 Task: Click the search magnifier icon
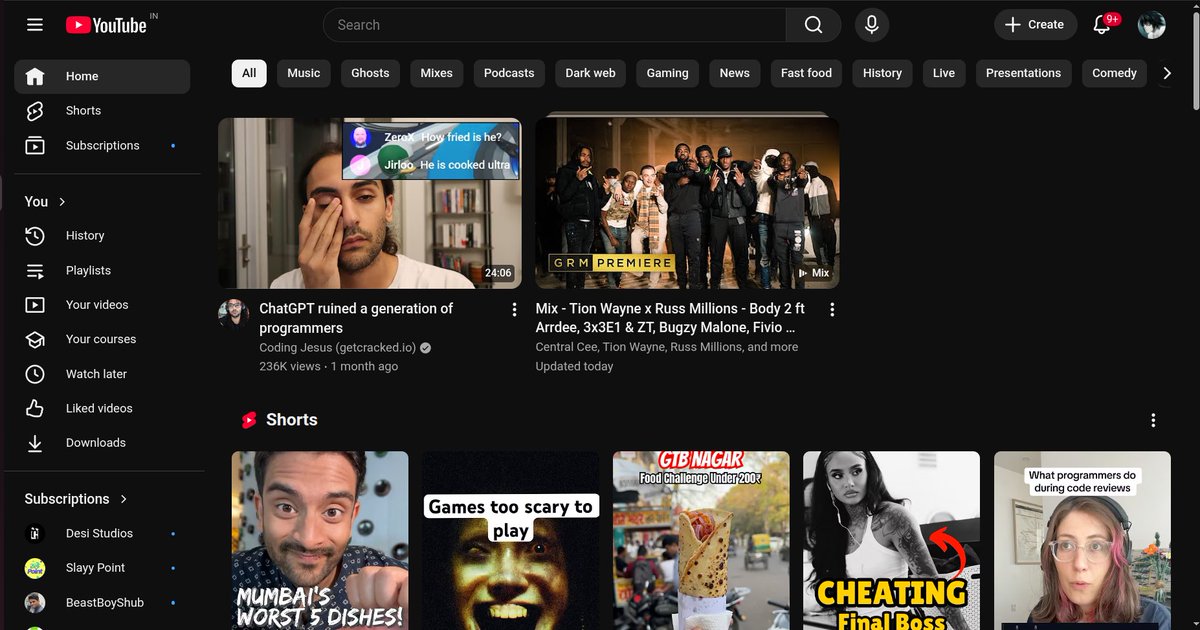[x=812, y=24]
